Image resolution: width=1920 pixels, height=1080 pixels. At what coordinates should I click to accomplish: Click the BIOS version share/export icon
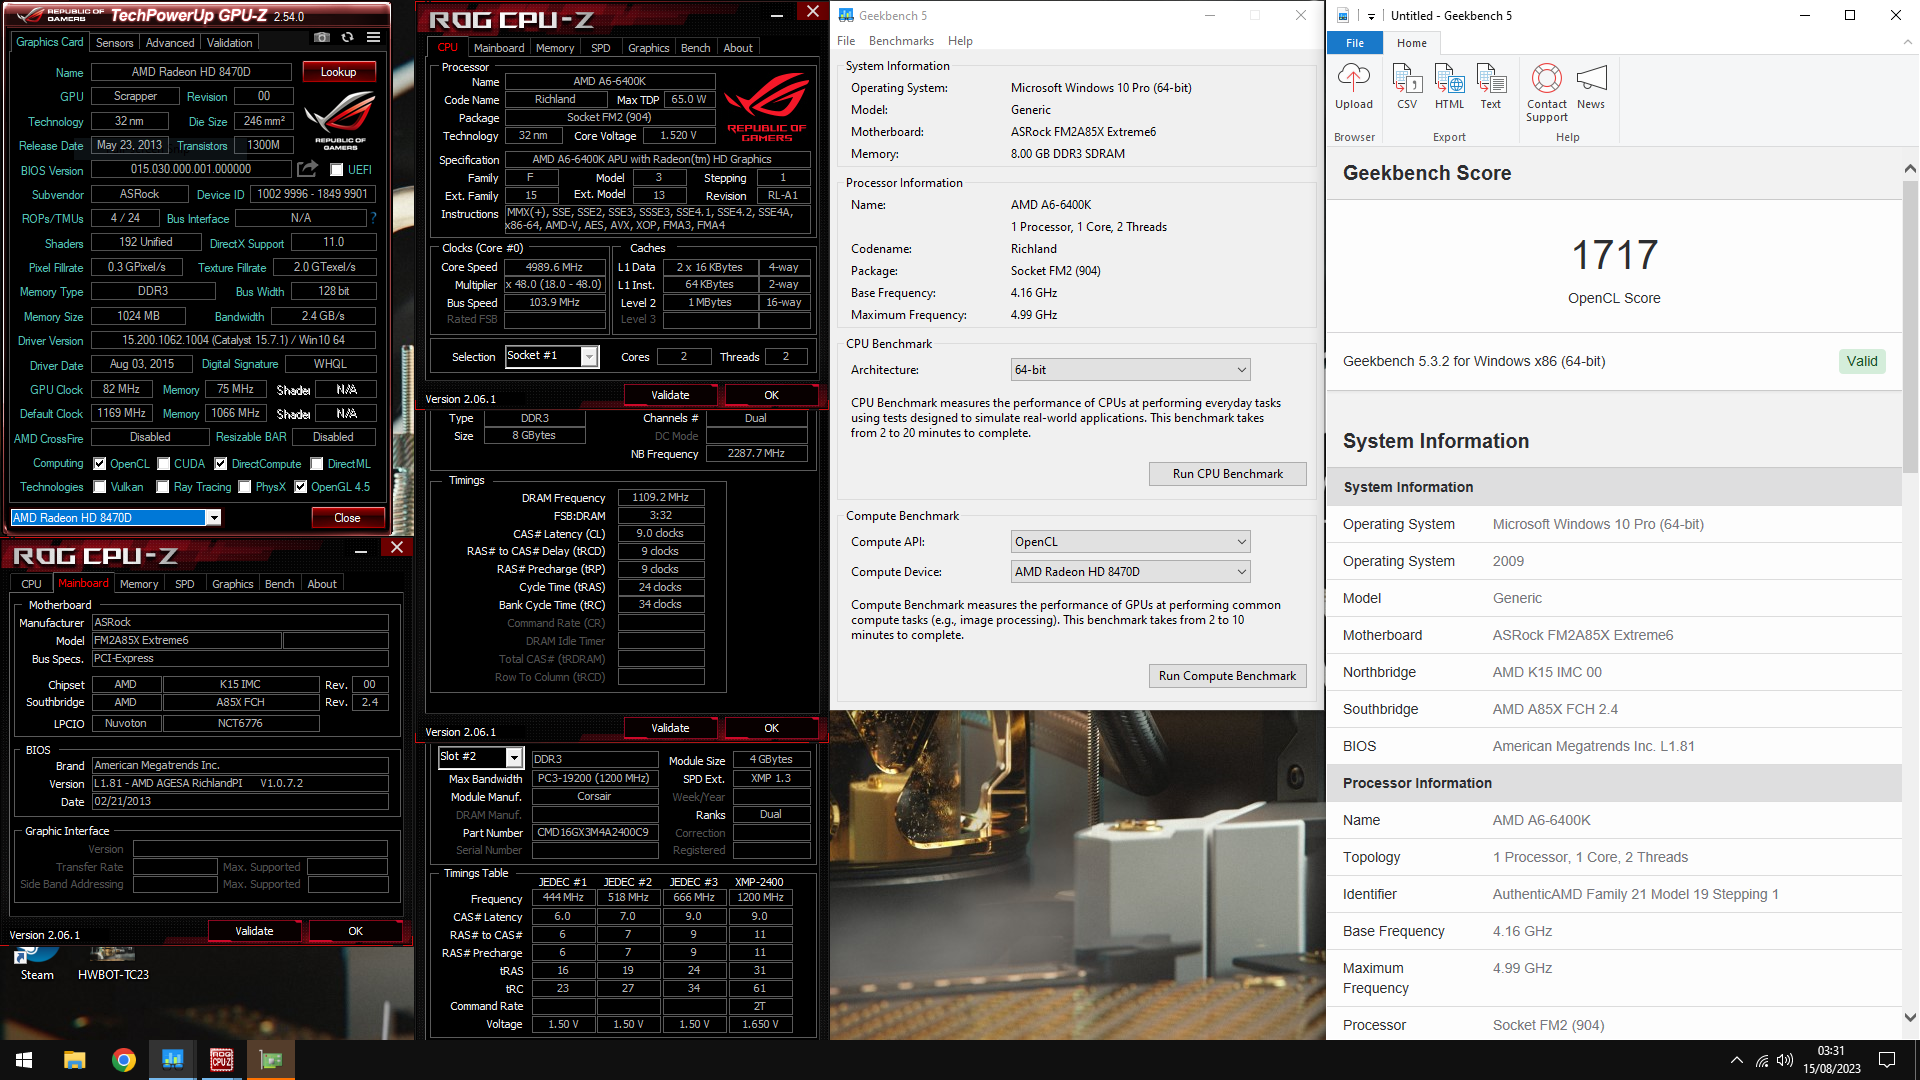click(x=308, y=169)
